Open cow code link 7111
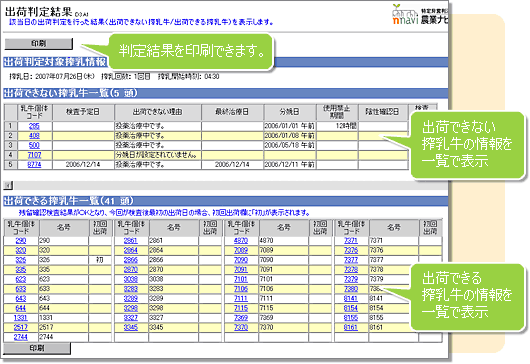Image resolution: width=530 pixels, height=364 pixels. (x=241, y=298)
